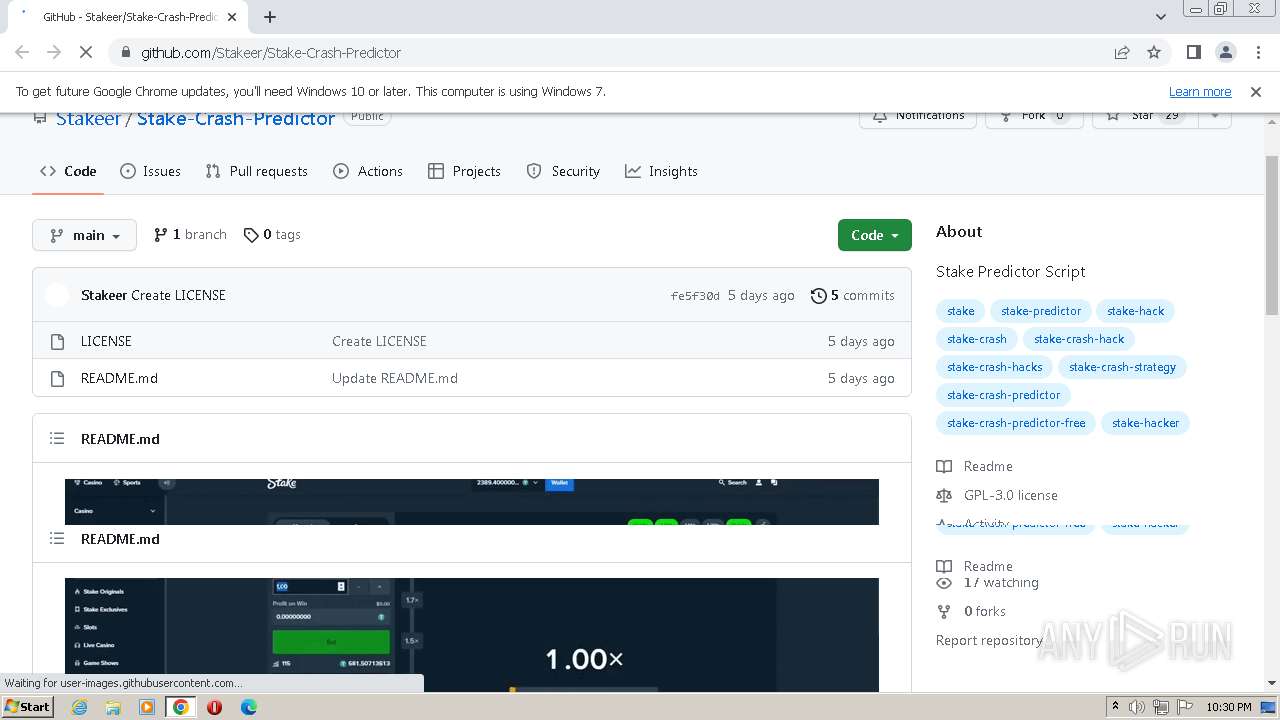
Task: Select the stake-crash-hacks topic tag
Action: tap(995, 367)
